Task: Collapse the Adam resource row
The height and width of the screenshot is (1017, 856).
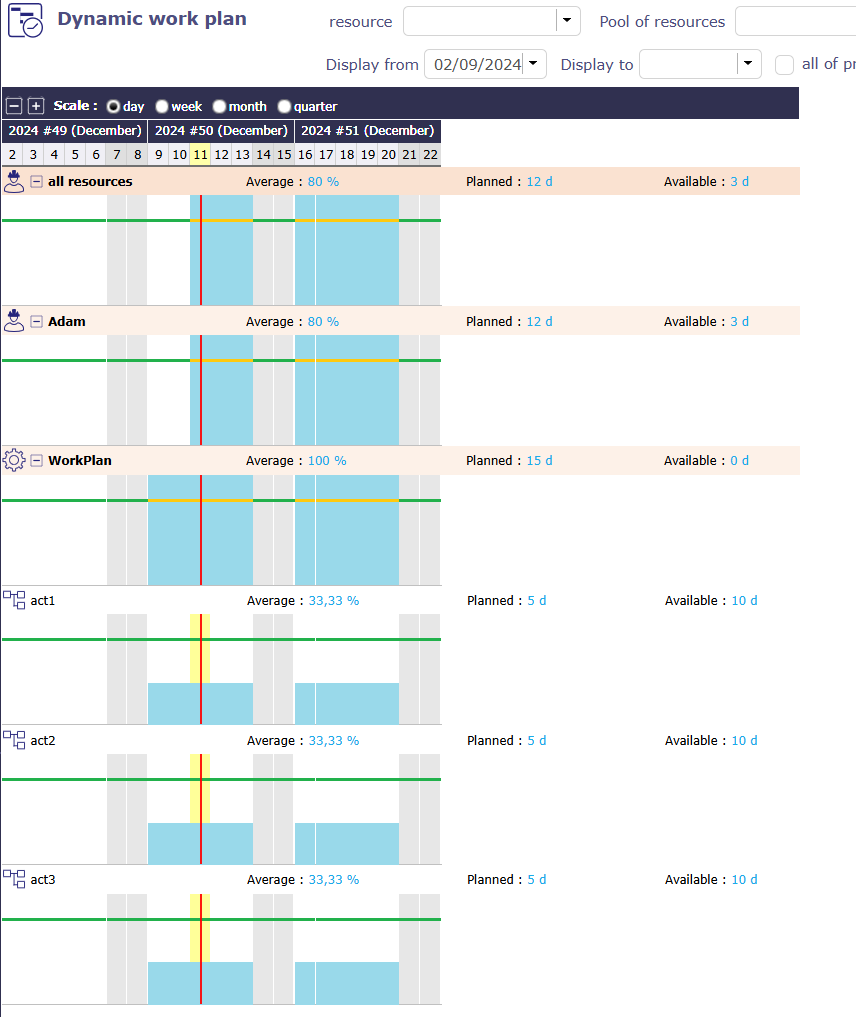Action: coord(36,320)
